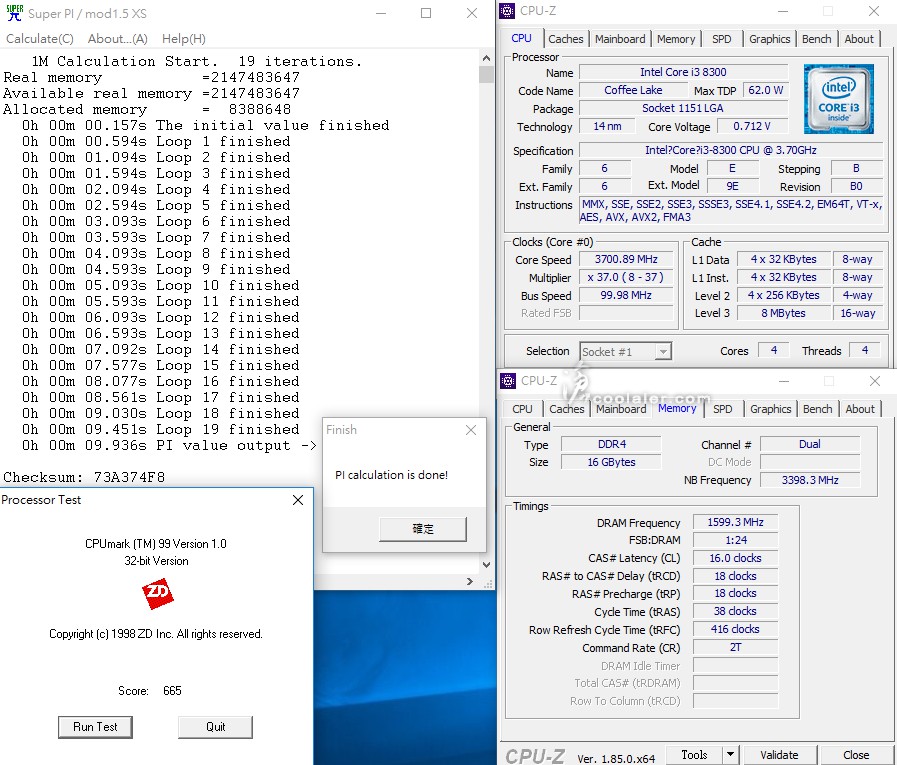Click Quit in Processor Test dialog
Viewport: 897px width, 765px height.
215,727
